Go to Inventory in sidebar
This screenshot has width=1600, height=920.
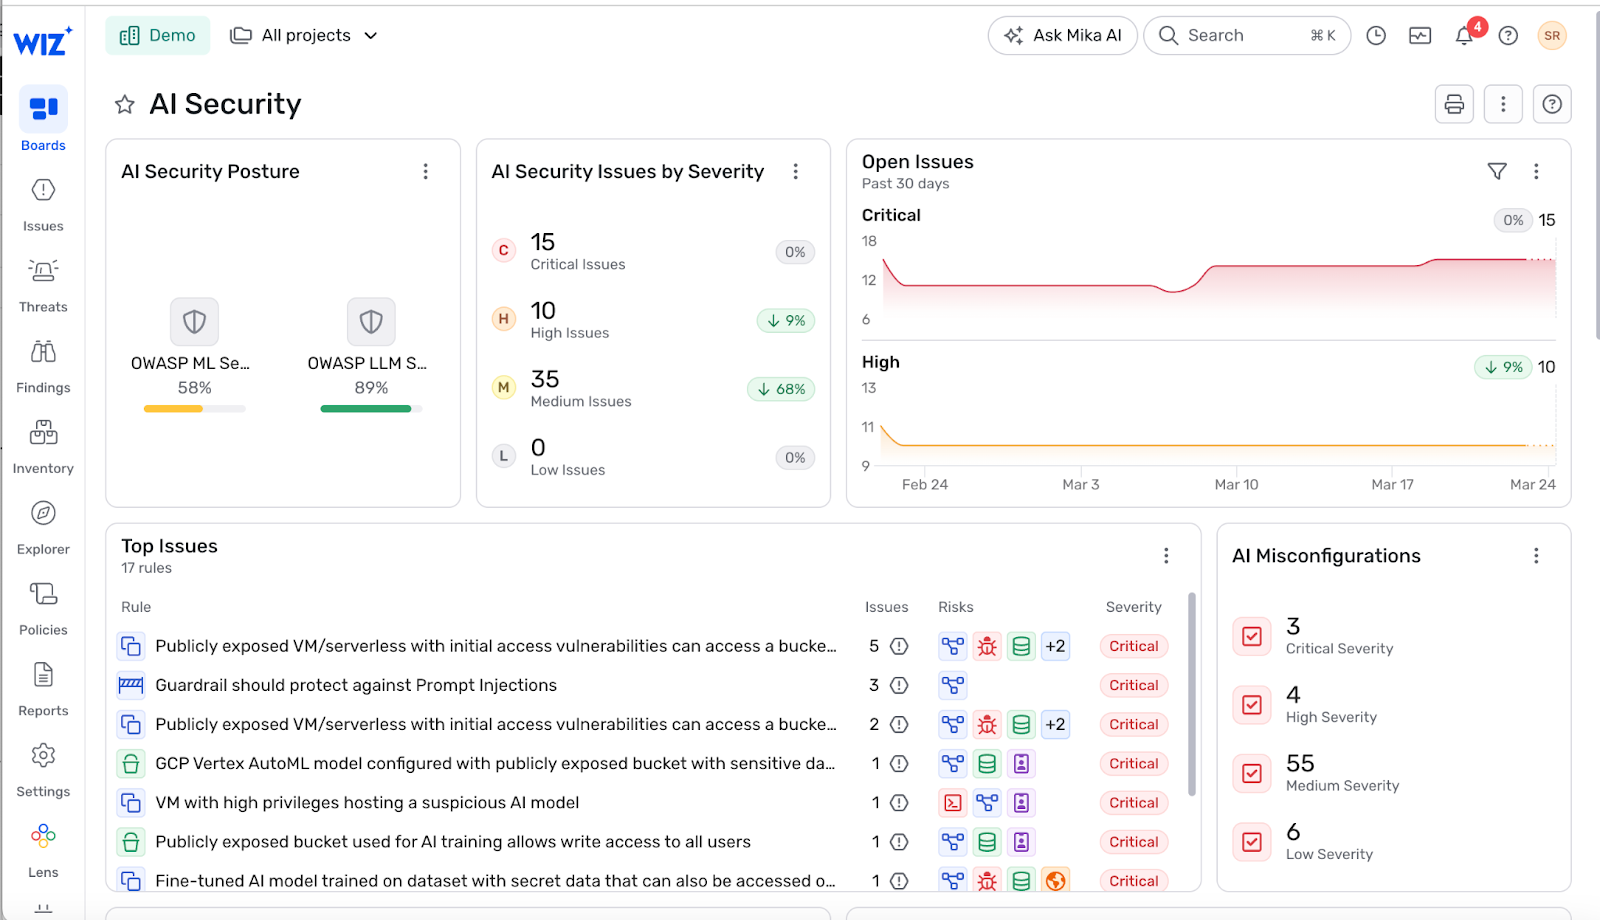pyautogui.click(x=43, y=448)
